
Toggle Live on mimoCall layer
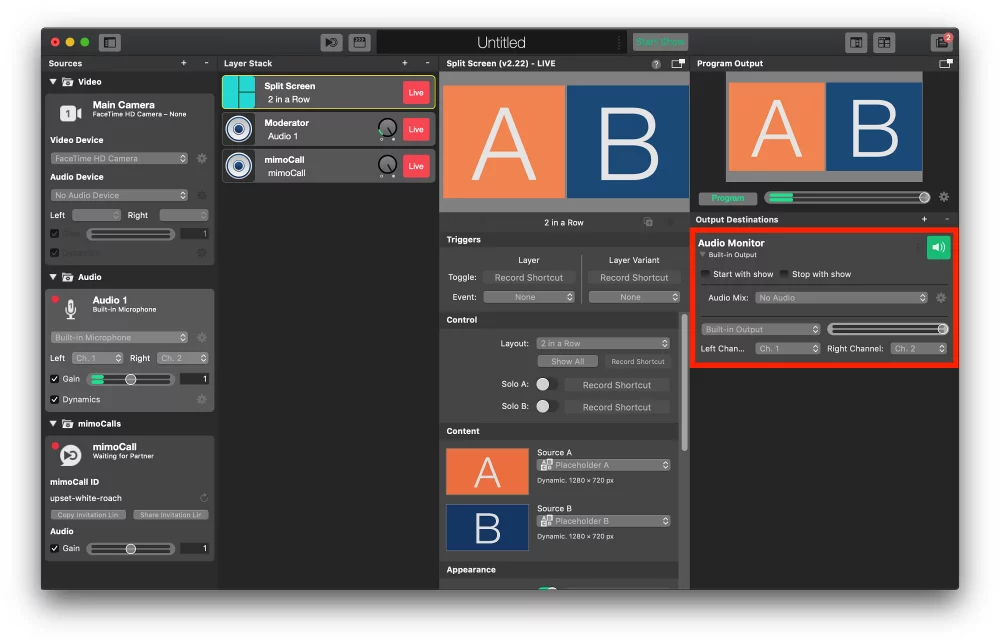pyautogui.click(x=416, y=166)
